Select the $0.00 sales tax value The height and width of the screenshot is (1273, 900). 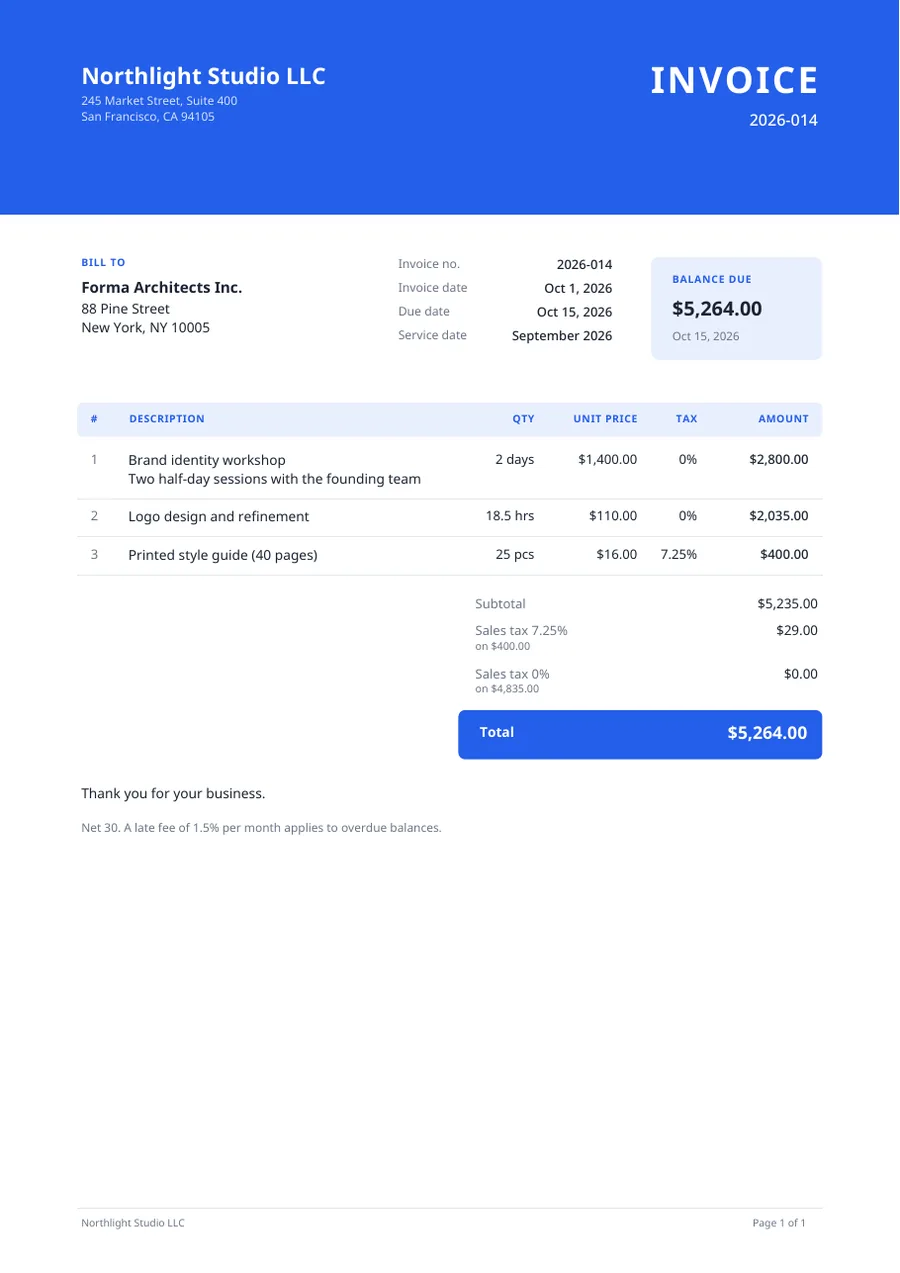point(801,675)
